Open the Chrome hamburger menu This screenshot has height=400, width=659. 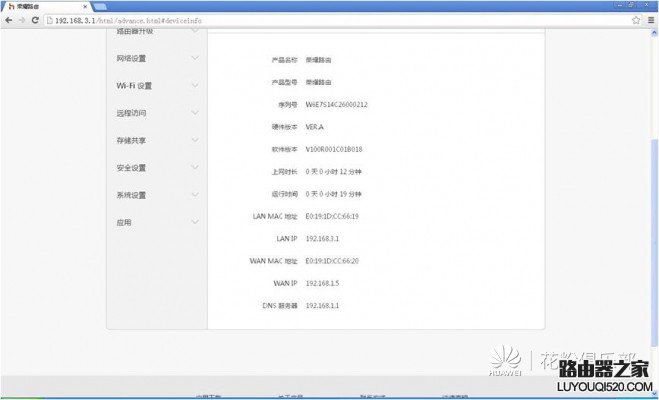pyautogui.click(x=651, y=20)
